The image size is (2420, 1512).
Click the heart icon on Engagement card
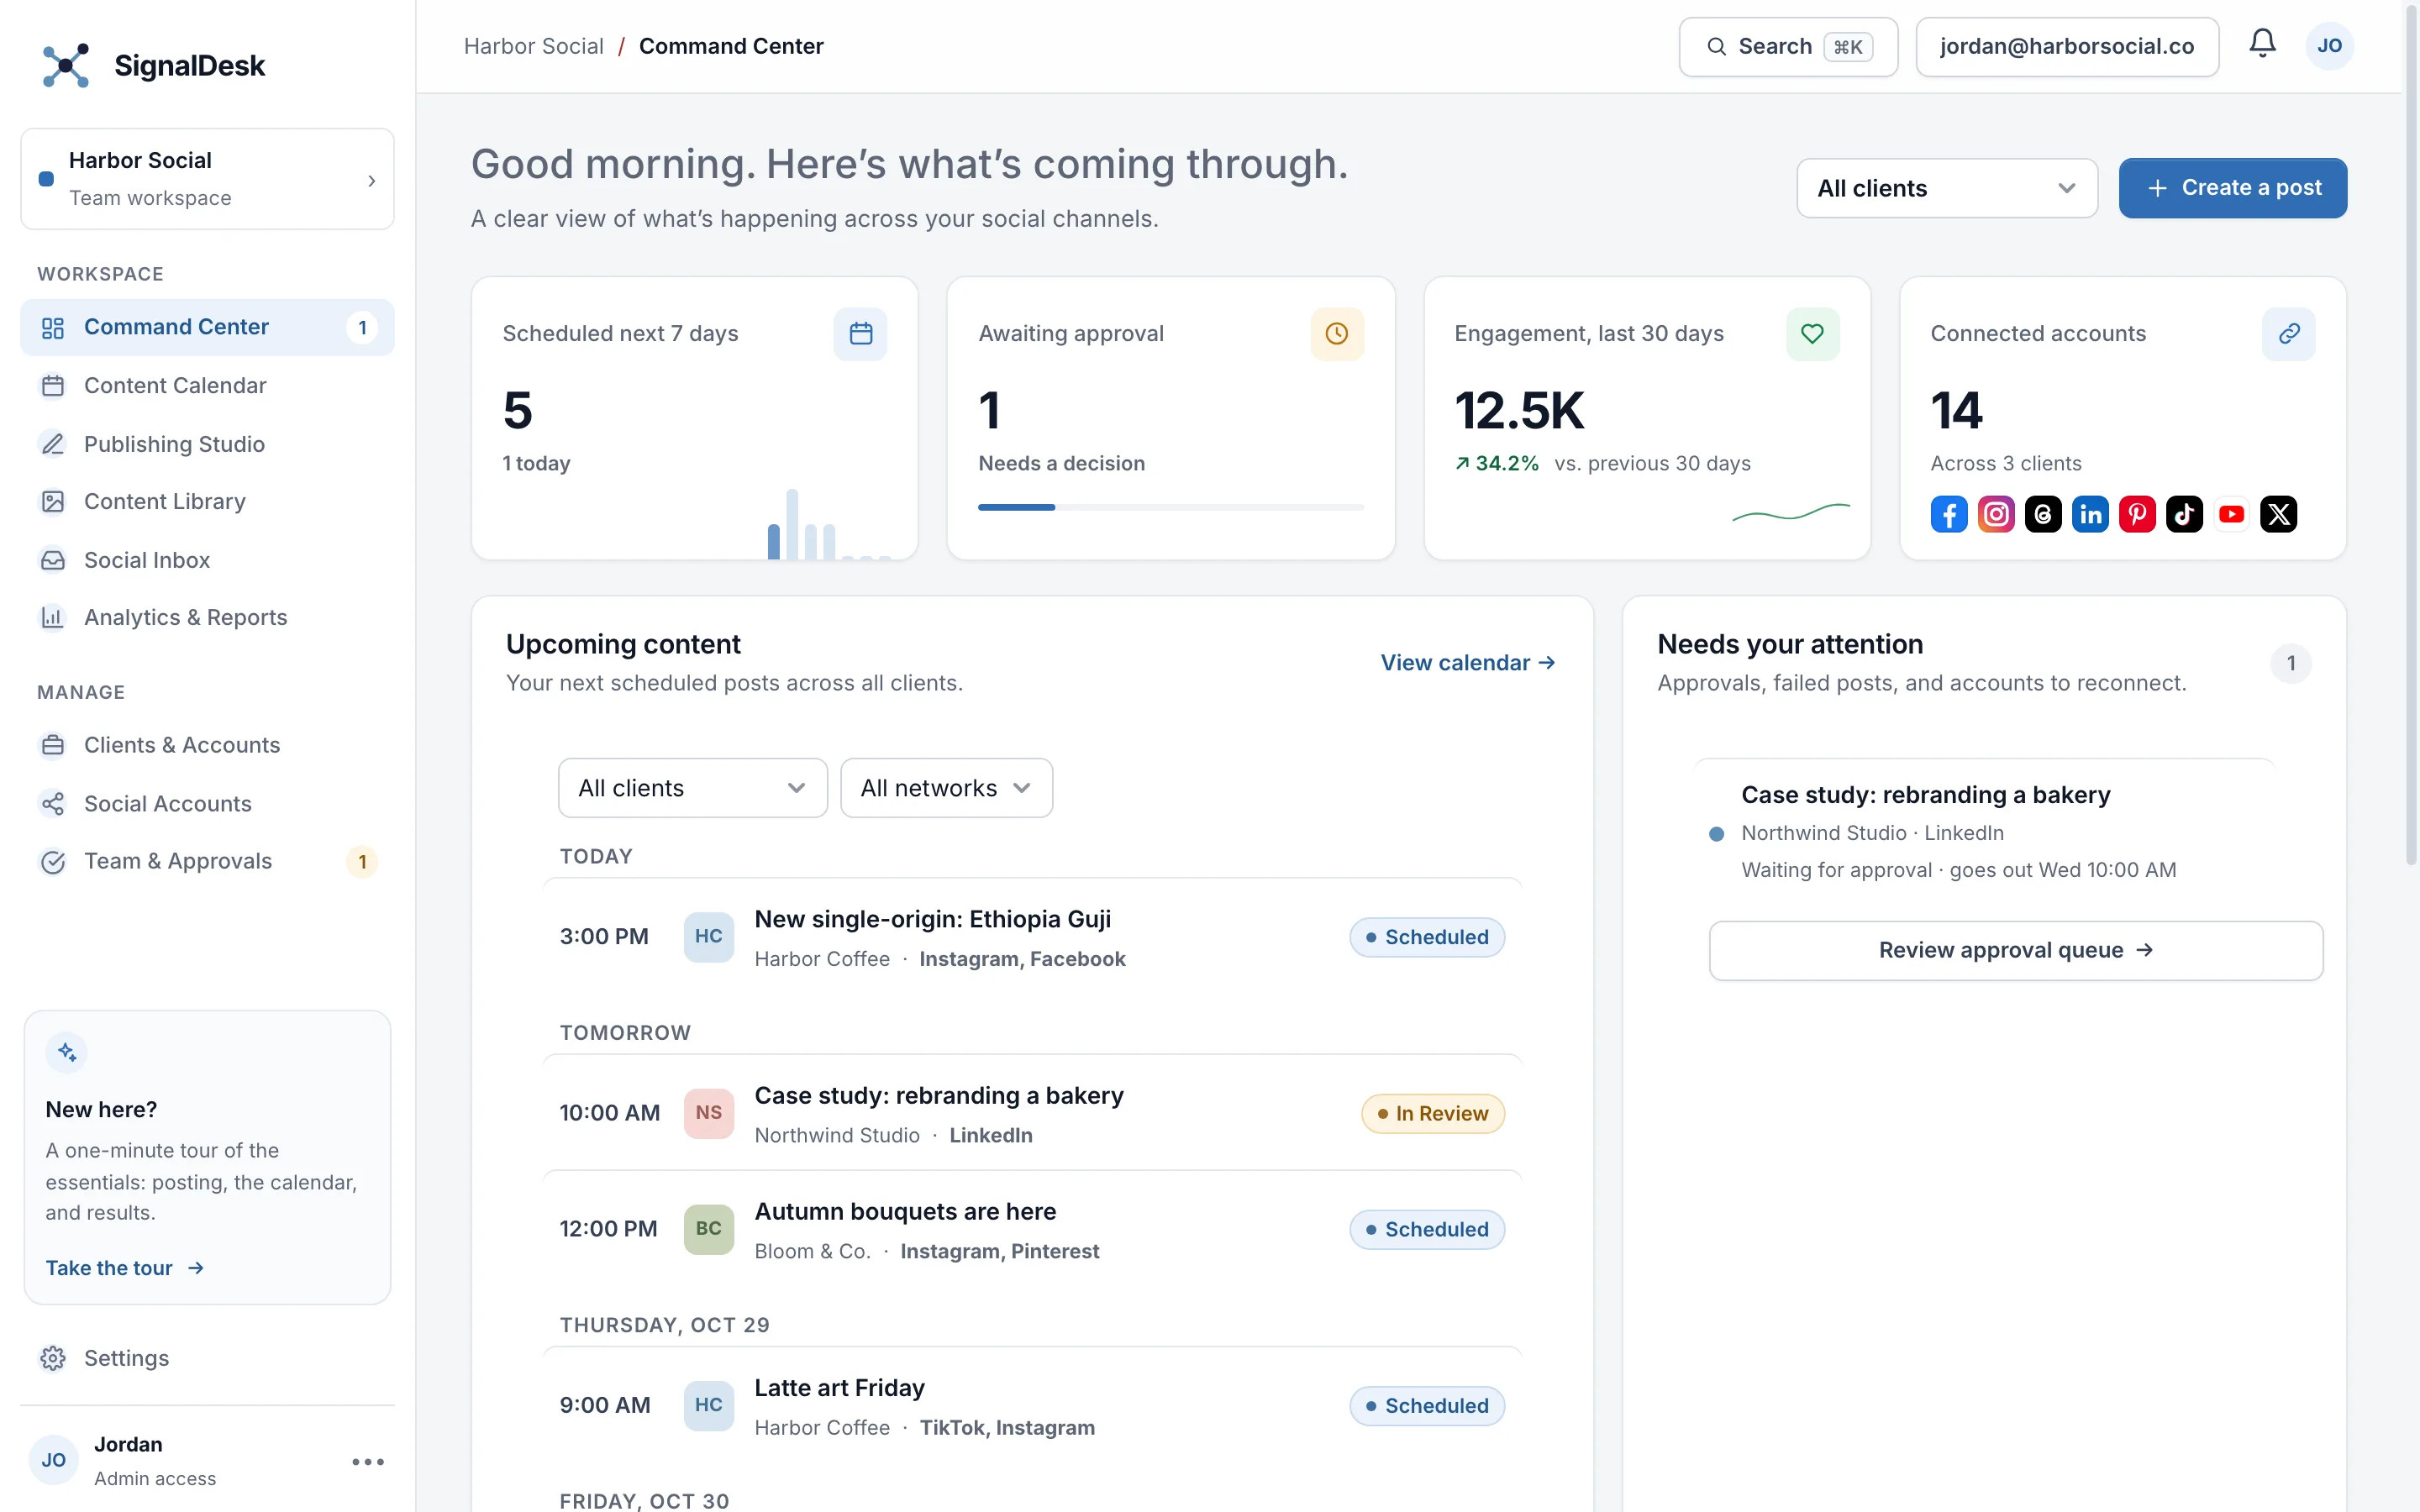pyautogui.click(x=1812, y=333)
